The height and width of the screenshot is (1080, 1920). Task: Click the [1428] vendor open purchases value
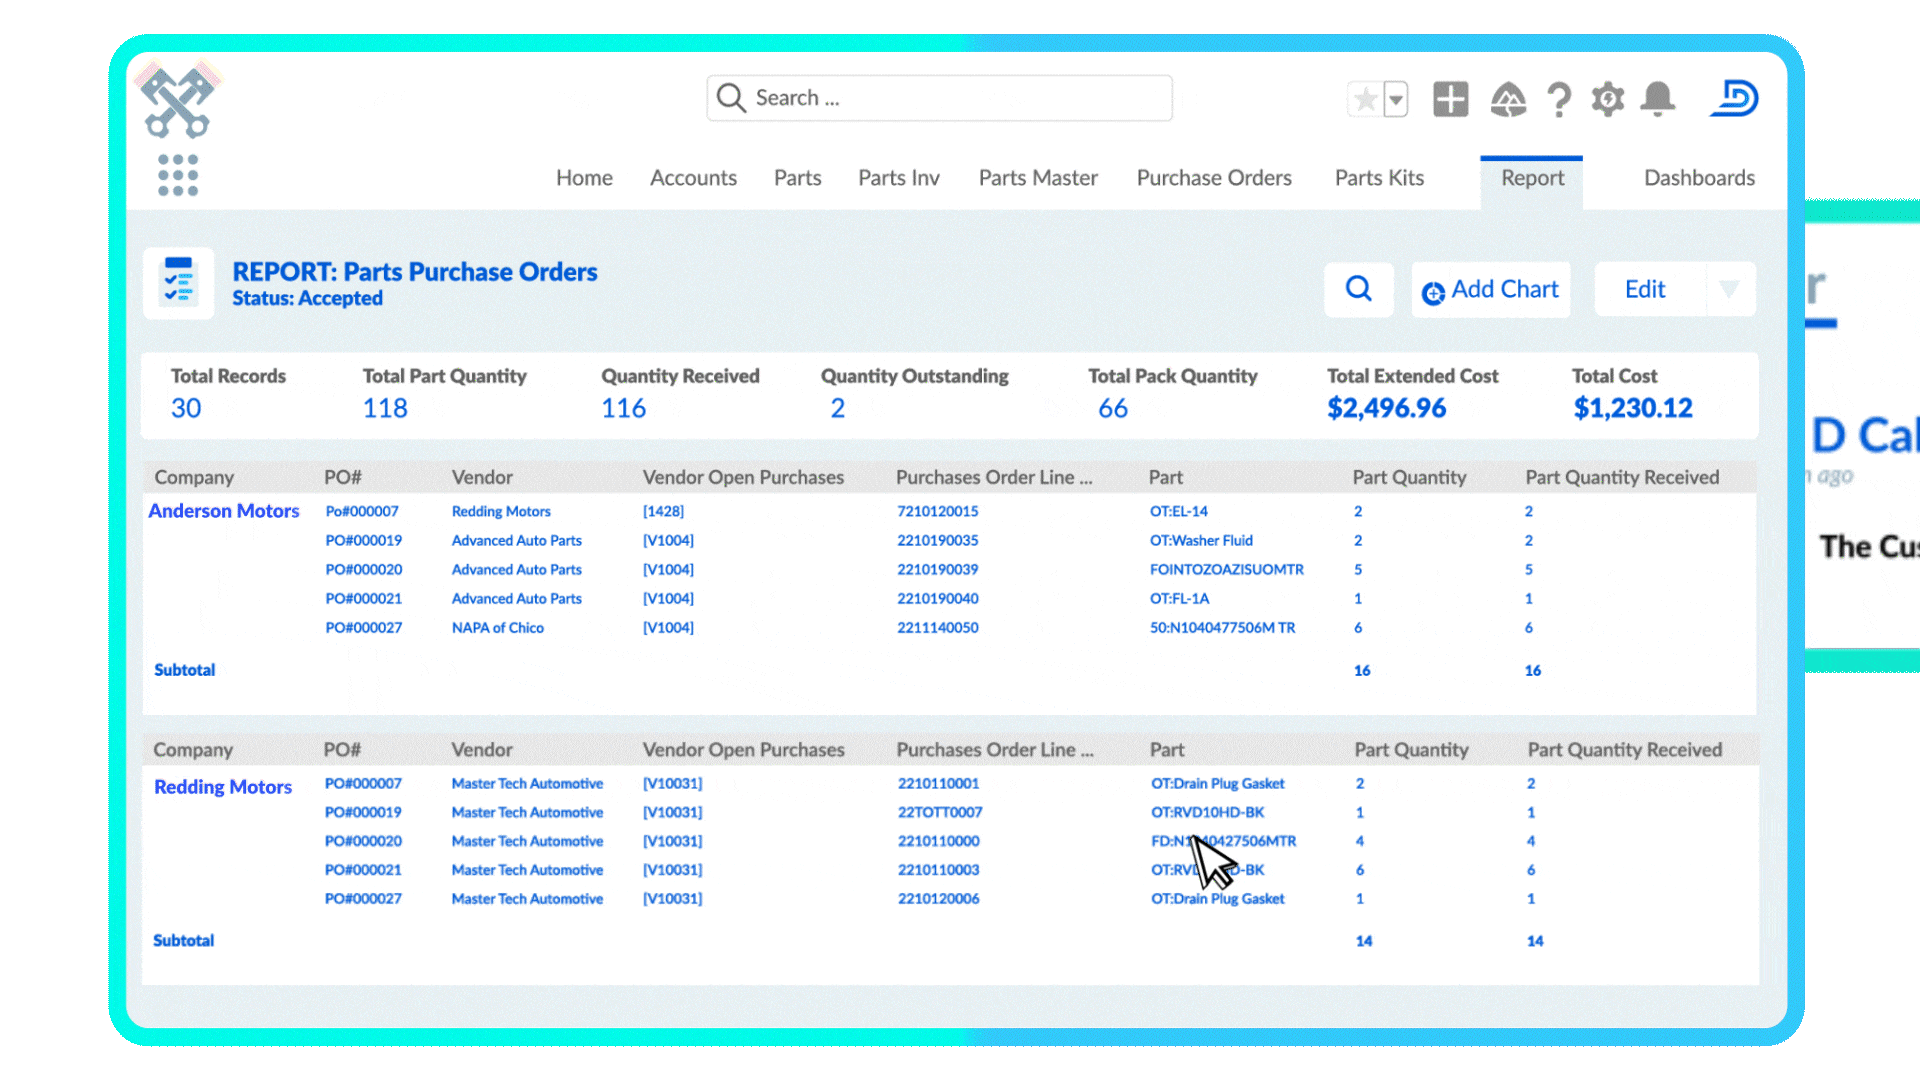(x=663, y=511)
